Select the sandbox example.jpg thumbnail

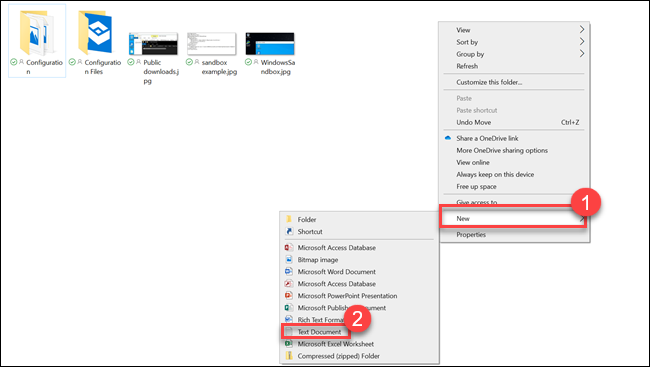[x=211, y=44]
